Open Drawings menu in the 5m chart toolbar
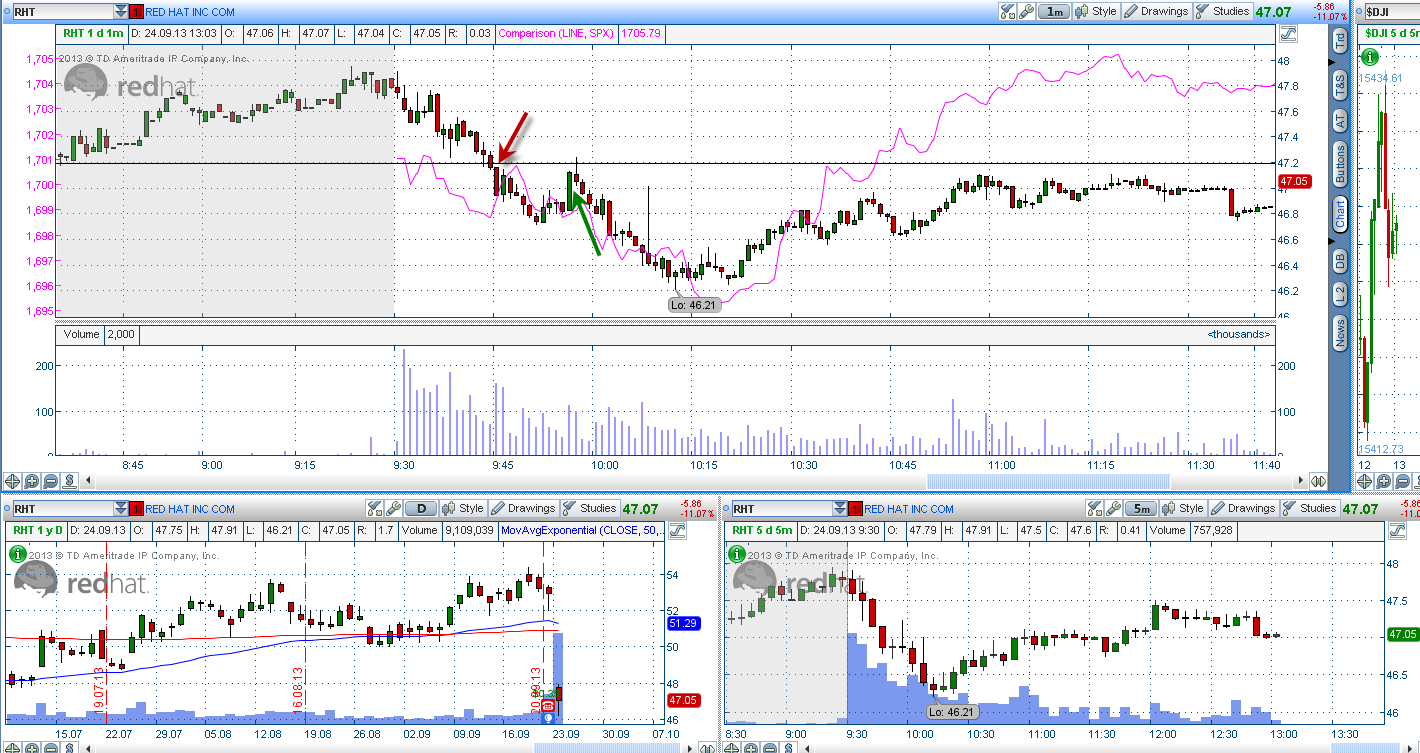Screen dimensions: 1420x753 [1244, 508]
